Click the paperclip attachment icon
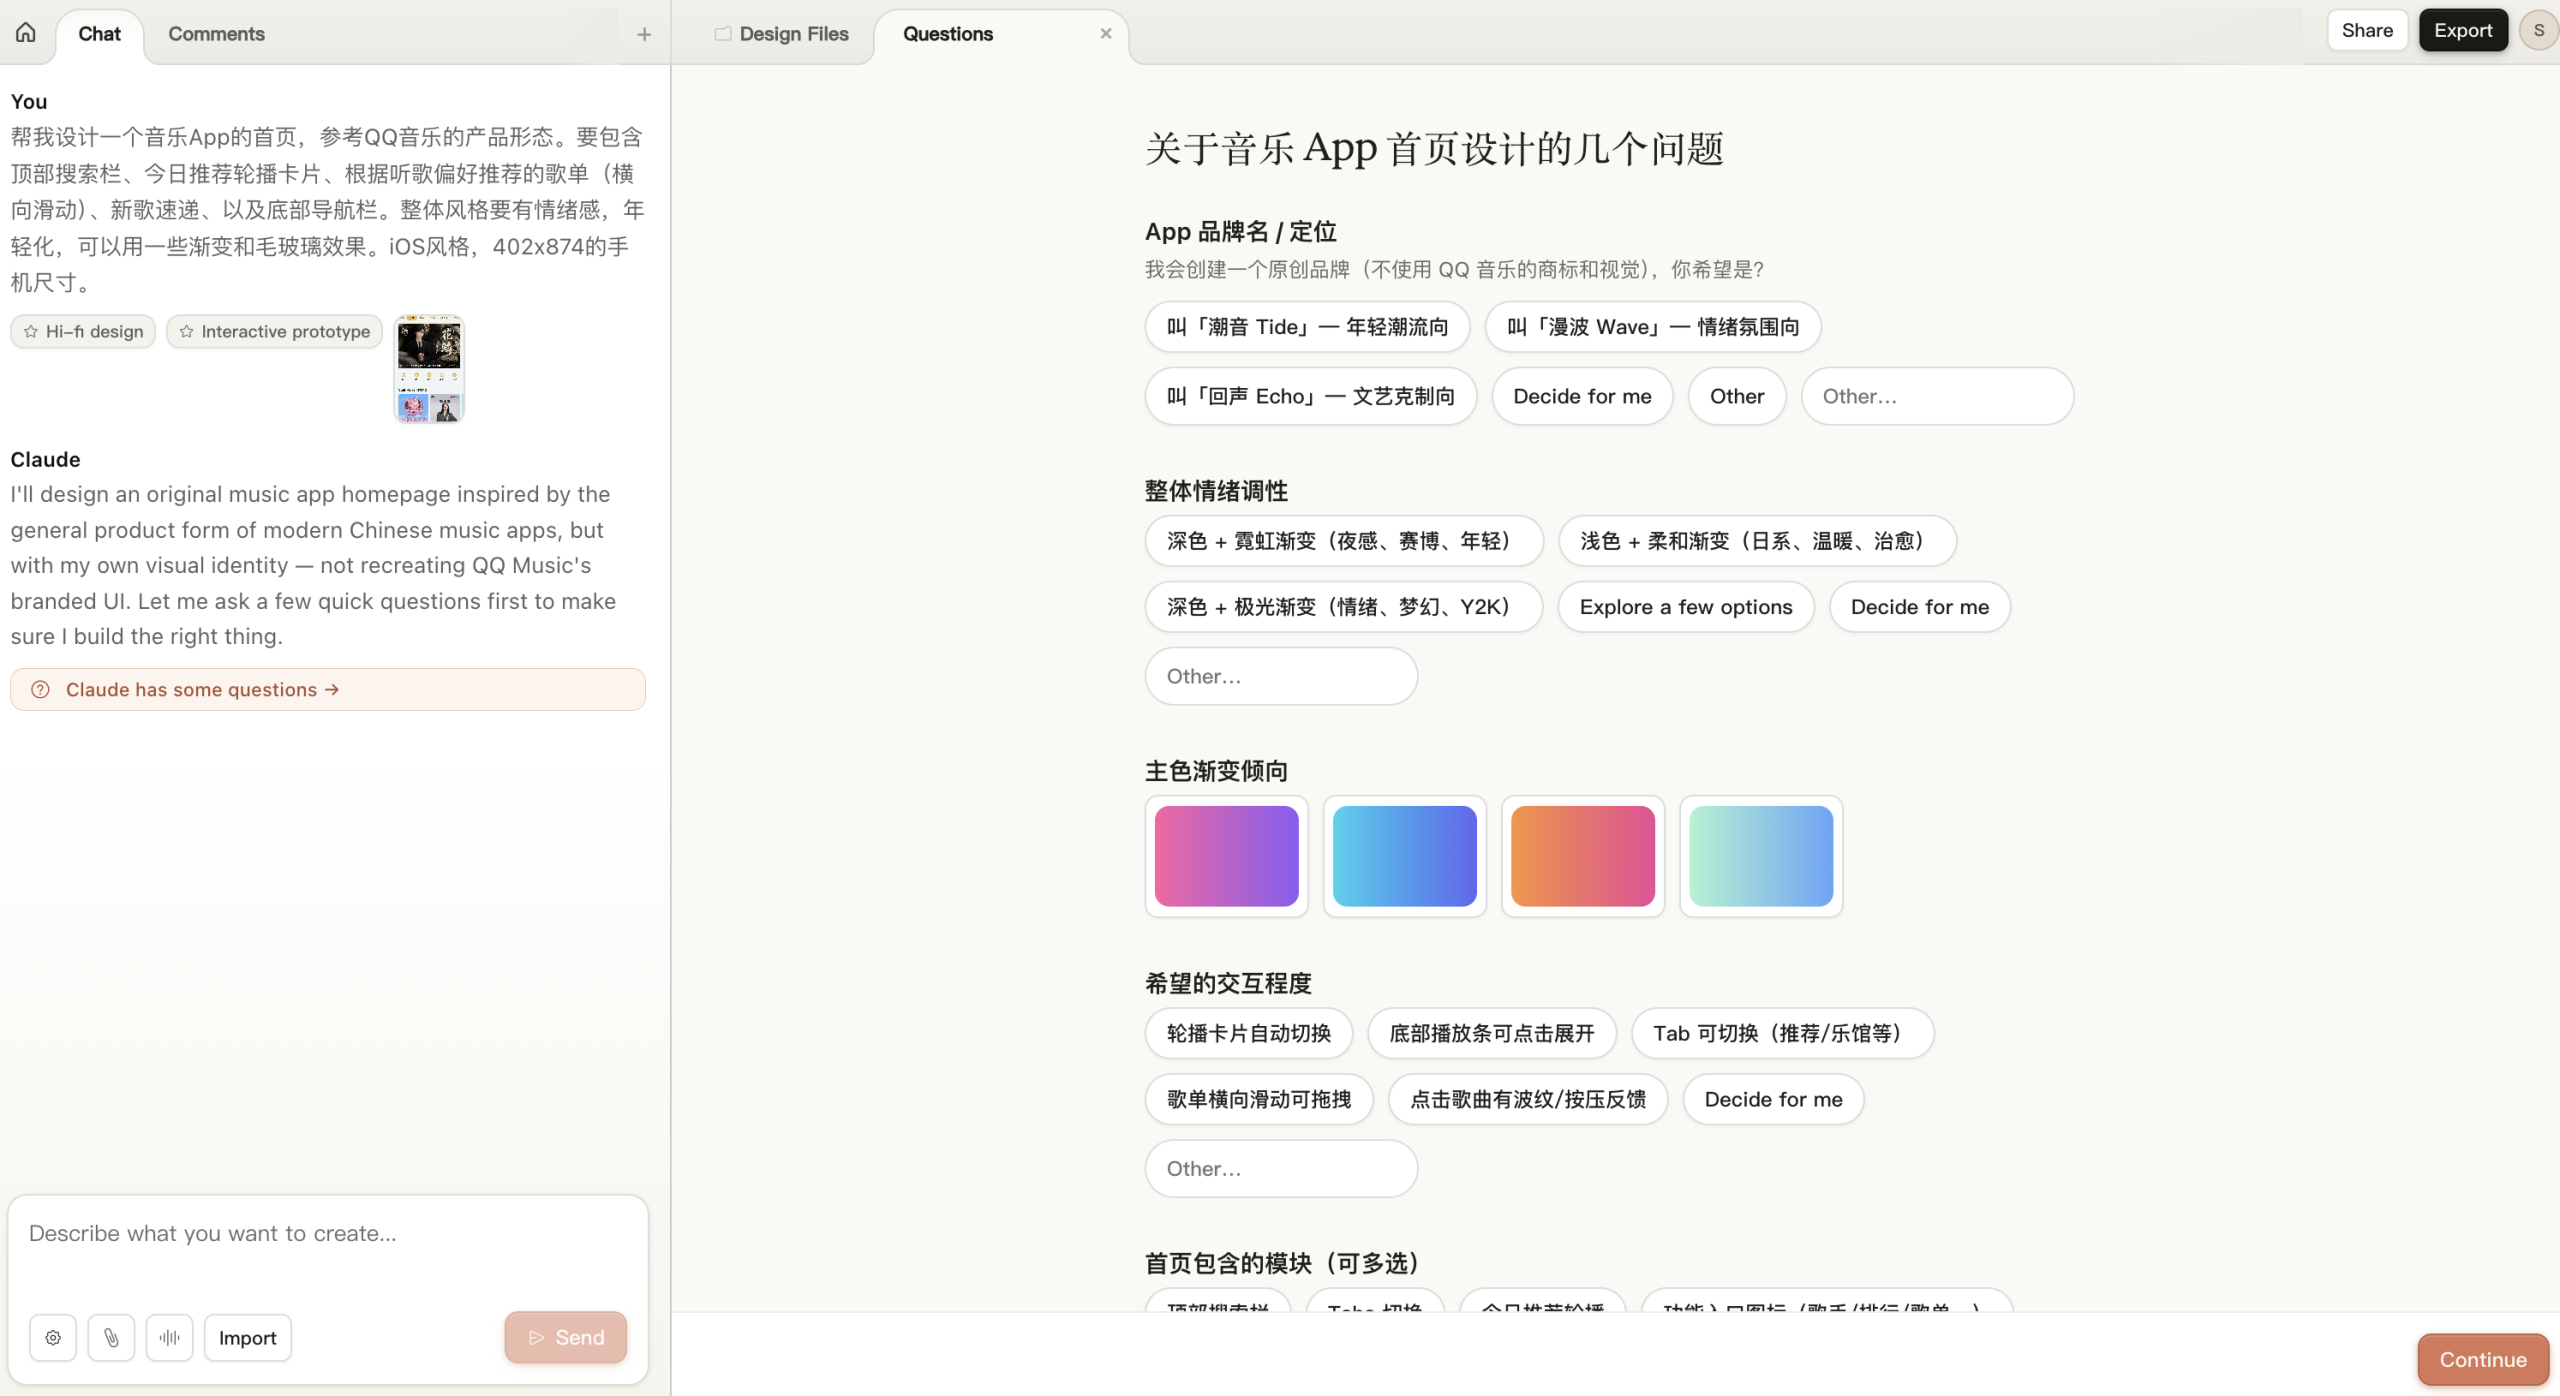The image size is (2560, 1396). [111, 1338]
